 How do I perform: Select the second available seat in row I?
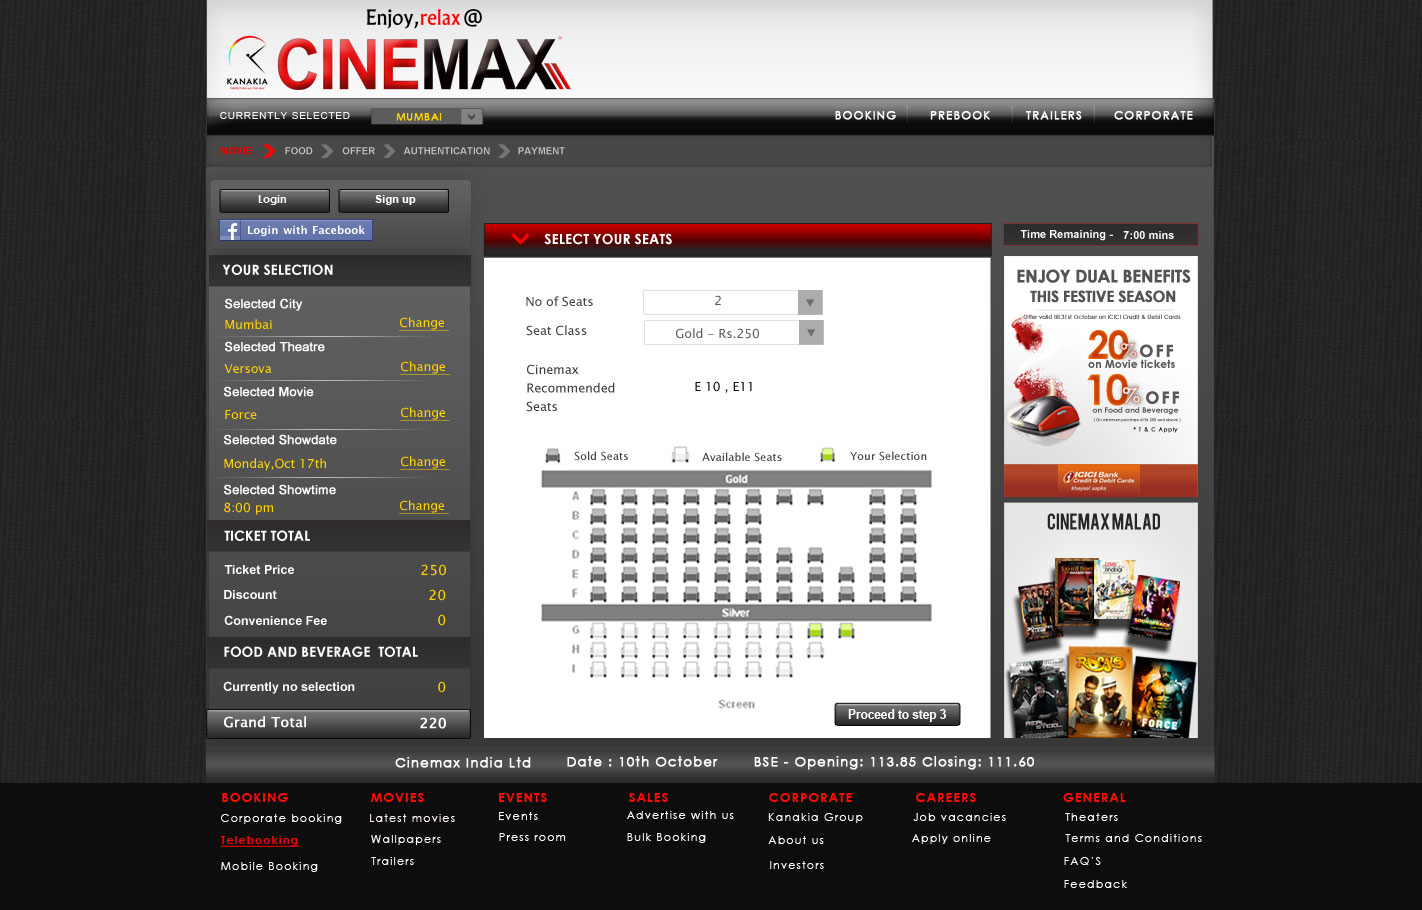point(629,669)
